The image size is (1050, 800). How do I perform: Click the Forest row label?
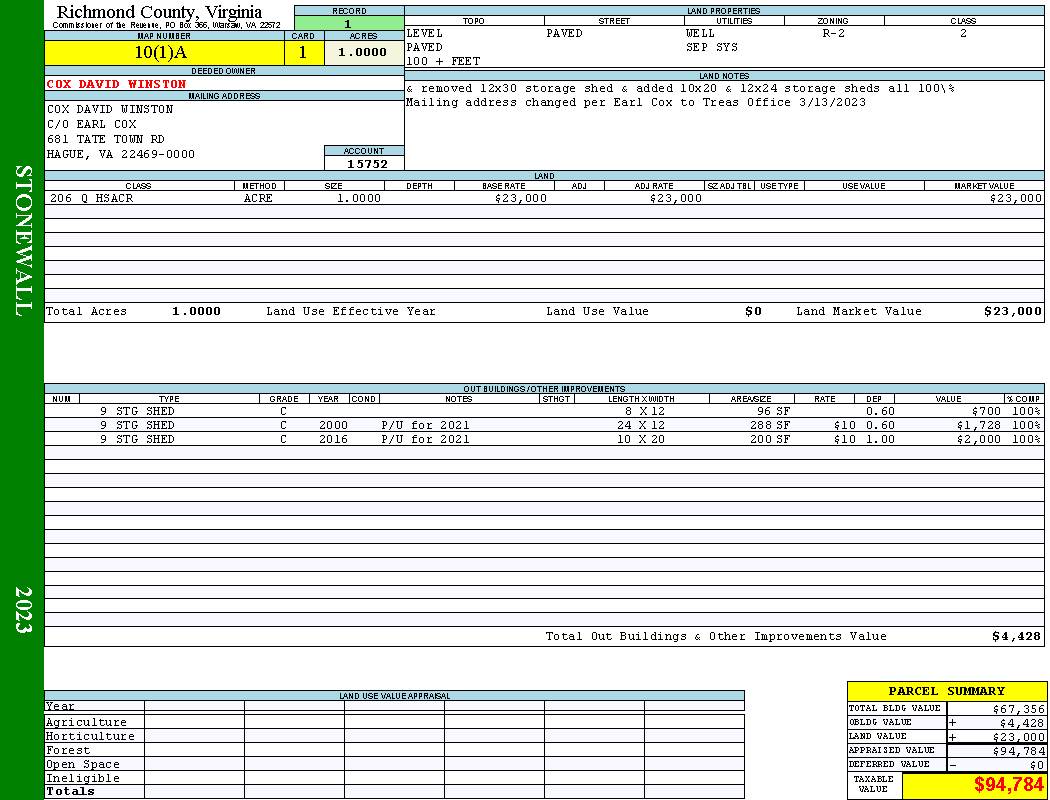coord(68,750)
